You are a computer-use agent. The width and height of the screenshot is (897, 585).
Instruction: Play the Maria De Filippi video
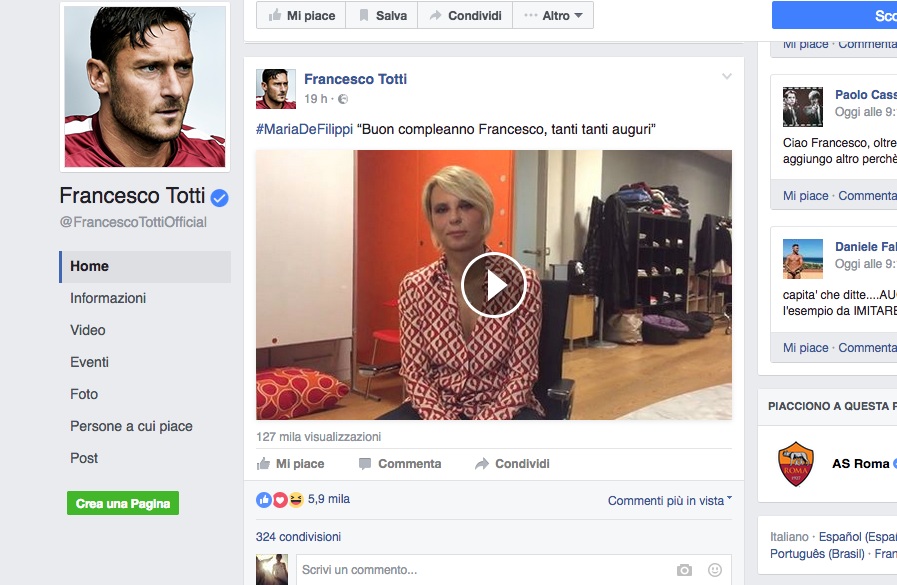click(x=494, y=285)
